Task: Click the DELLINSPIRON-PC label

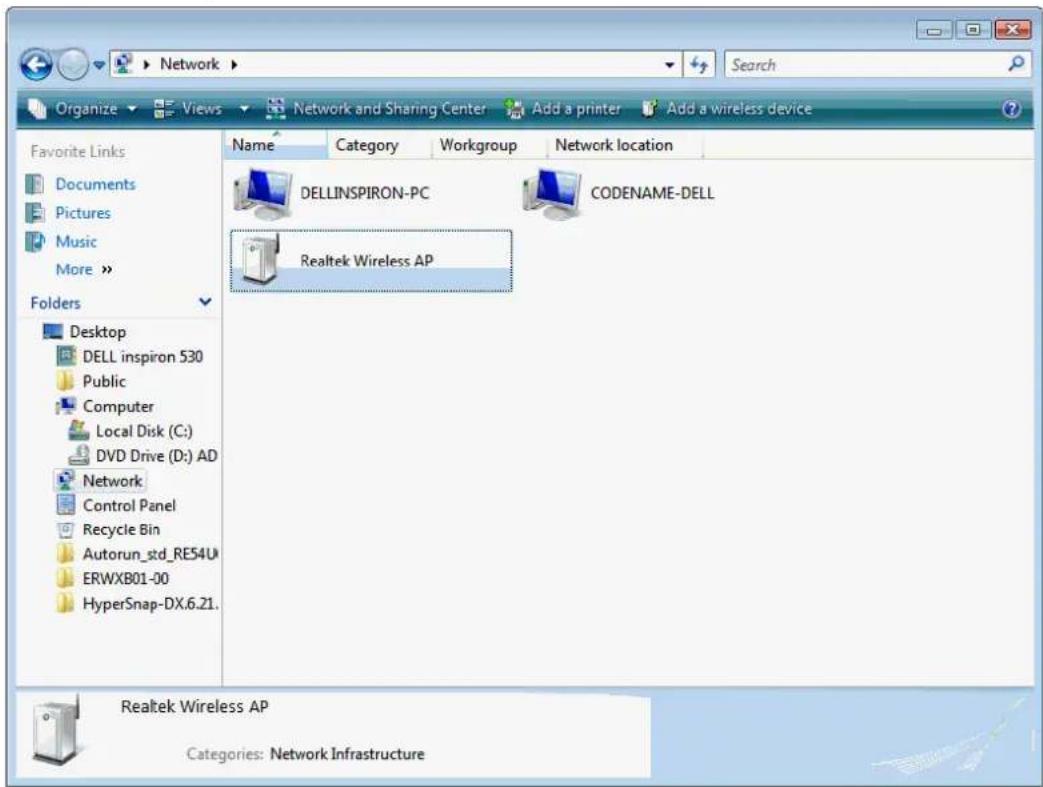Action: [365, 194]
